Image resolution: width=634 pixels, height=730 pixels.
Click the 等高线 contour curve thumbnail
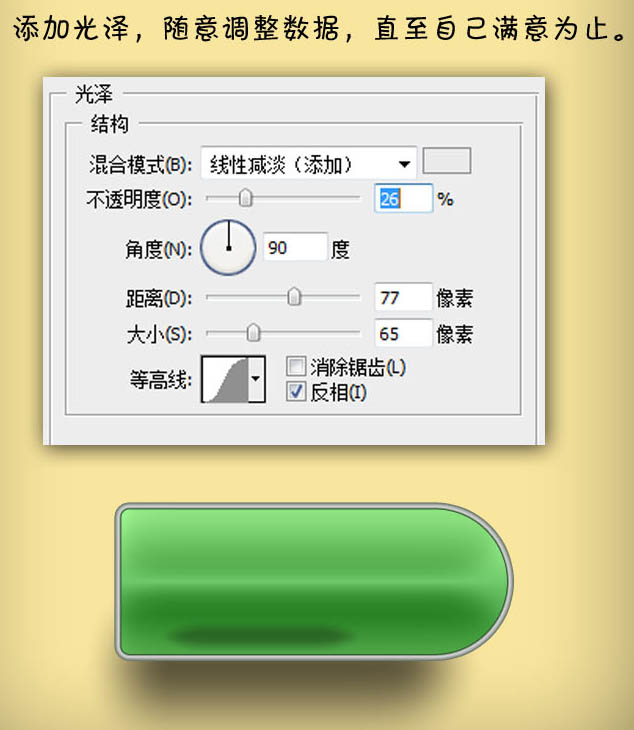[x=225, y=379]
